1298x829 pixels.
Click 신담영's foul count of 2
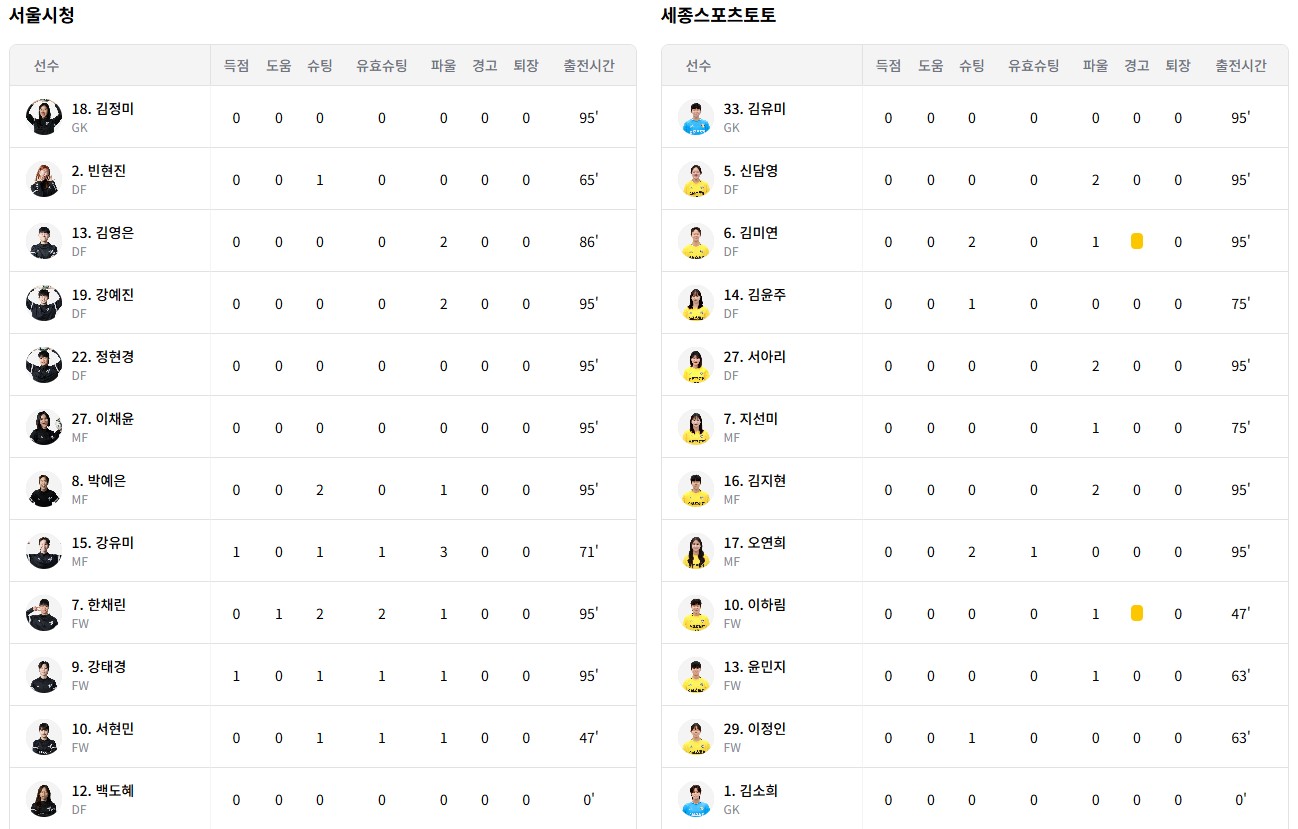[x=1096, y=180]
